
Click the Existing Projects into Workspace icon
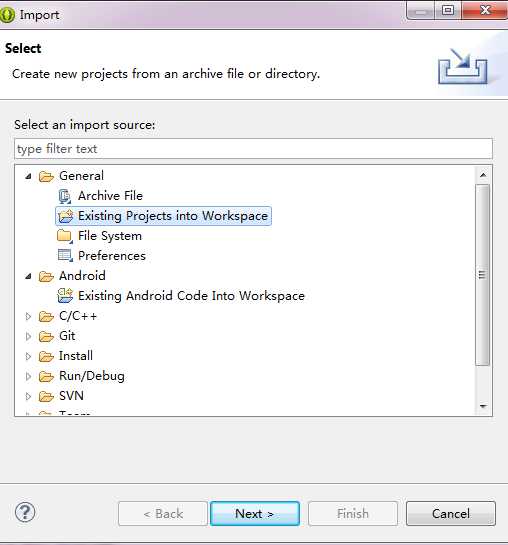[x=65, y=216]
